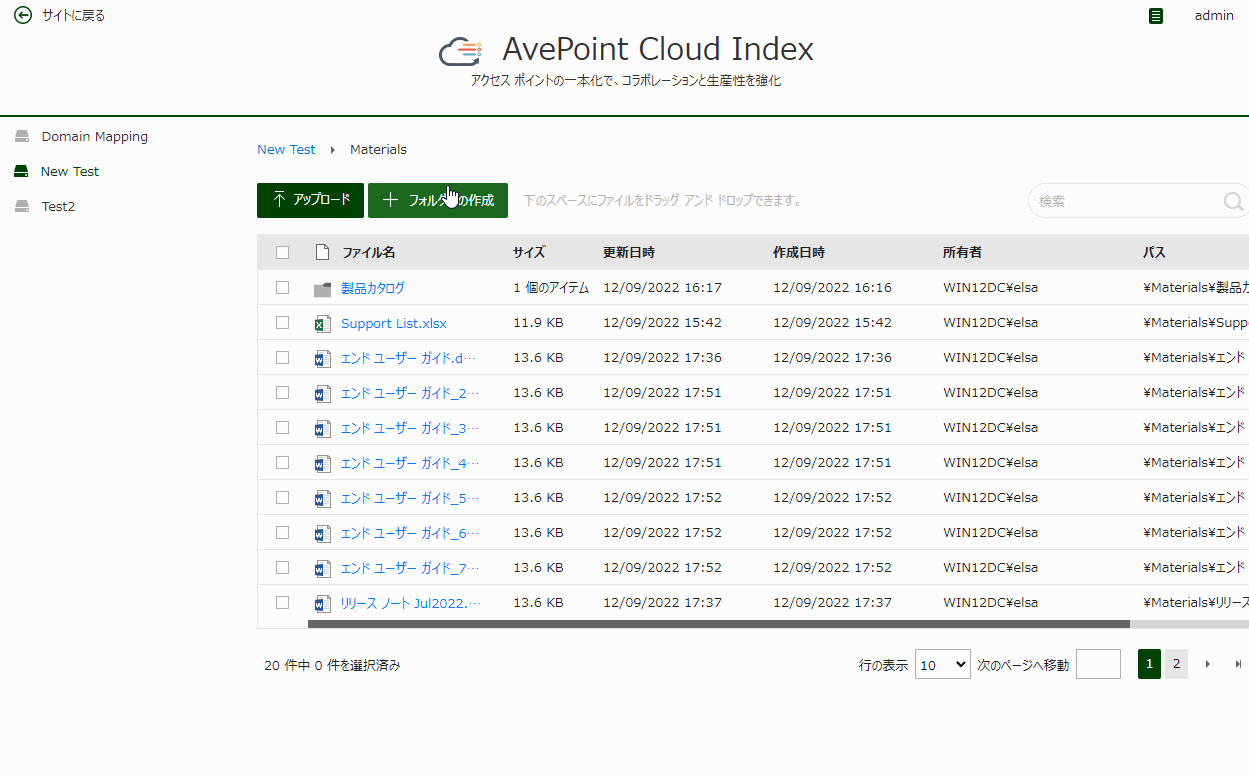This screenshot has height=776, width=1249.
Task: Open the green list icon beside admin
Action: pos(1156,16)
